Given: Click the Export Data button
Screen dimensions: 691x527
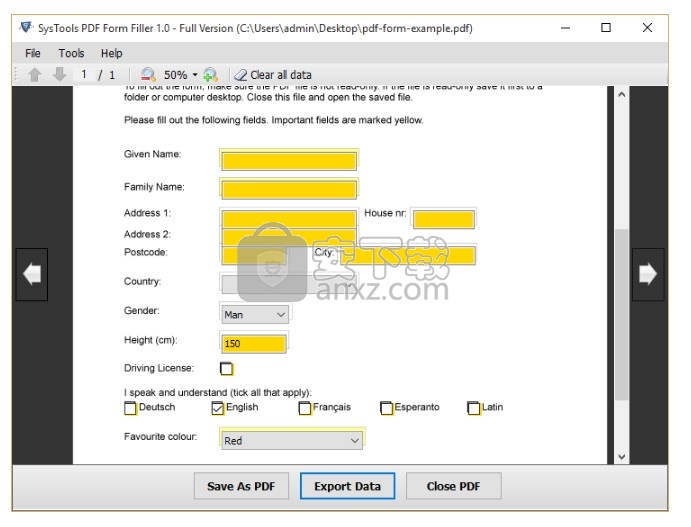Looking at the screenshot, I should coord(347,486).
